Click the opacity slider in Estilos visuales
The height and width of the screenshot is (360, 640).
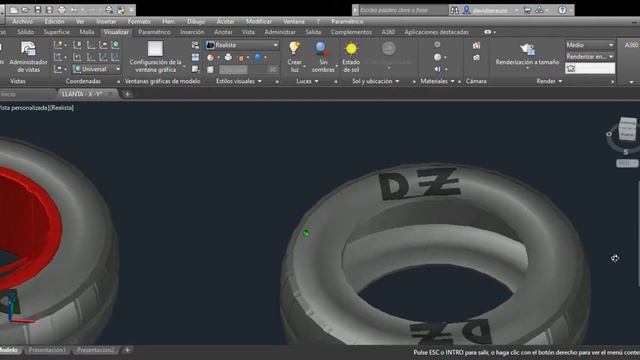coord(248,69)
